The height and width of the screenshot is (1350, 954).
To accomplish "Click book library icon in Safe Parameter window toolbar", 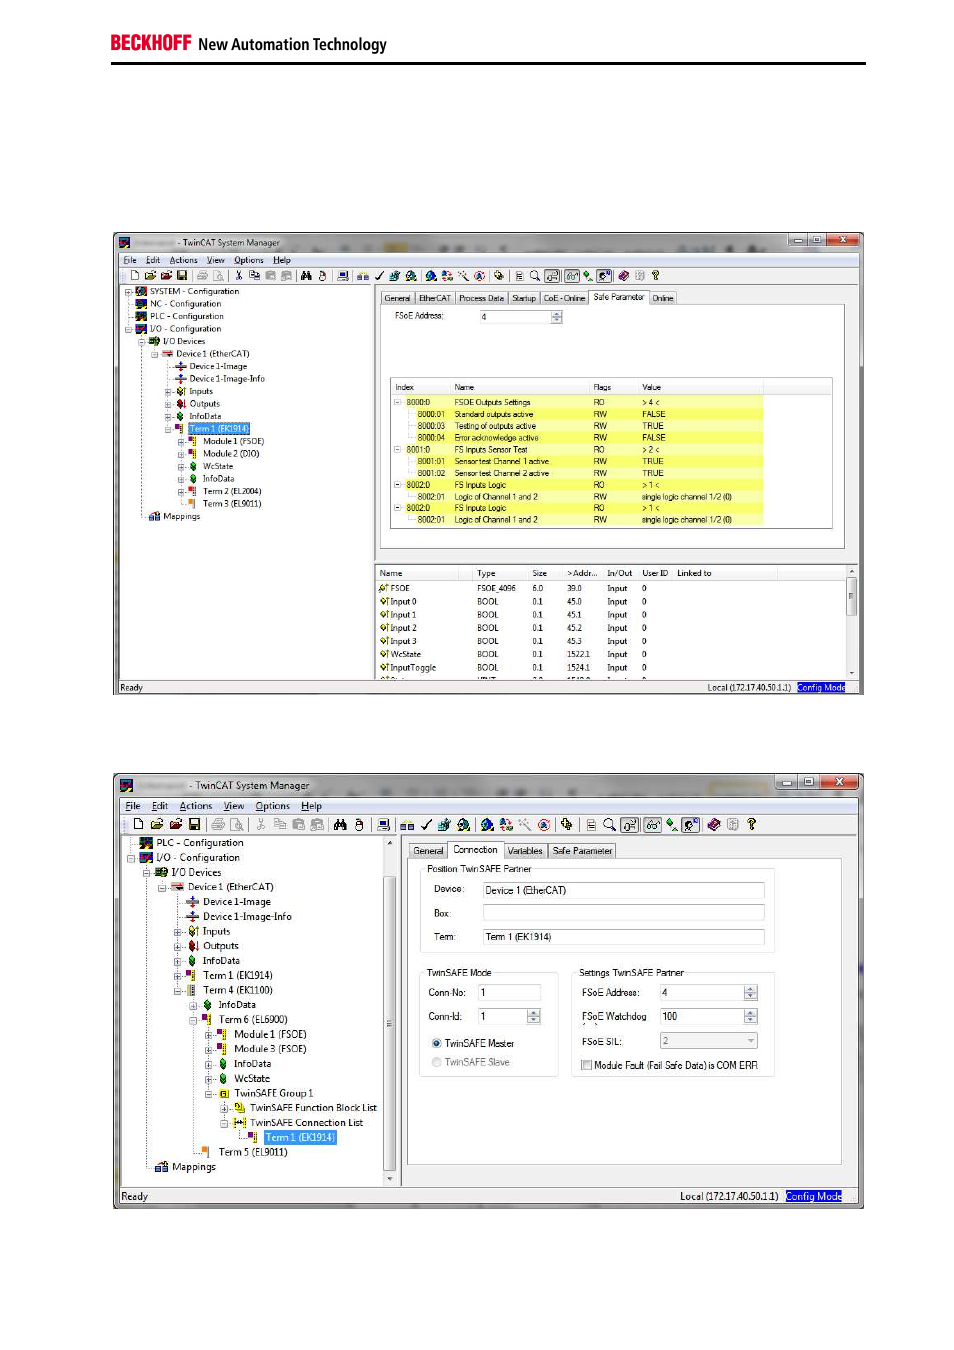I will click(x=622, y=275).
